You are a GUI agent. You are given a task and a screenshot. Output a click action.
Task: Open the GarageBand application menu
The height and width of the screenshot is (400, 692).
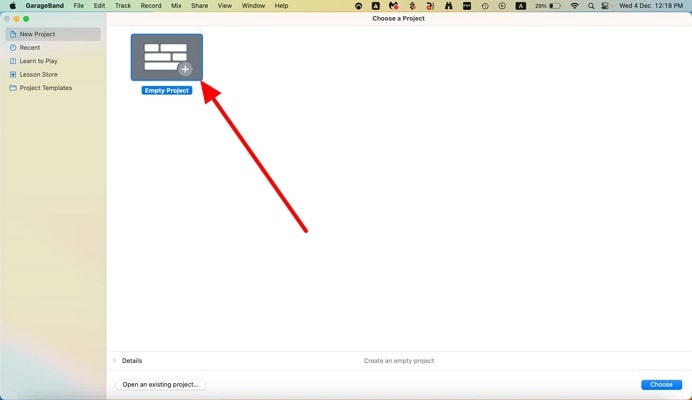coord(44,6)
